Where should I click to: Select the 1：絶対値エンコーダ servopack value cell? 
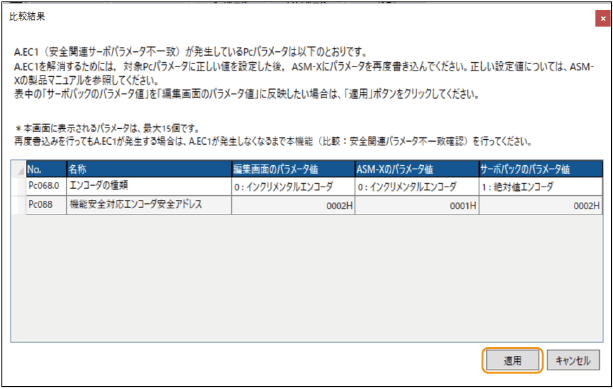pos(541,186)
